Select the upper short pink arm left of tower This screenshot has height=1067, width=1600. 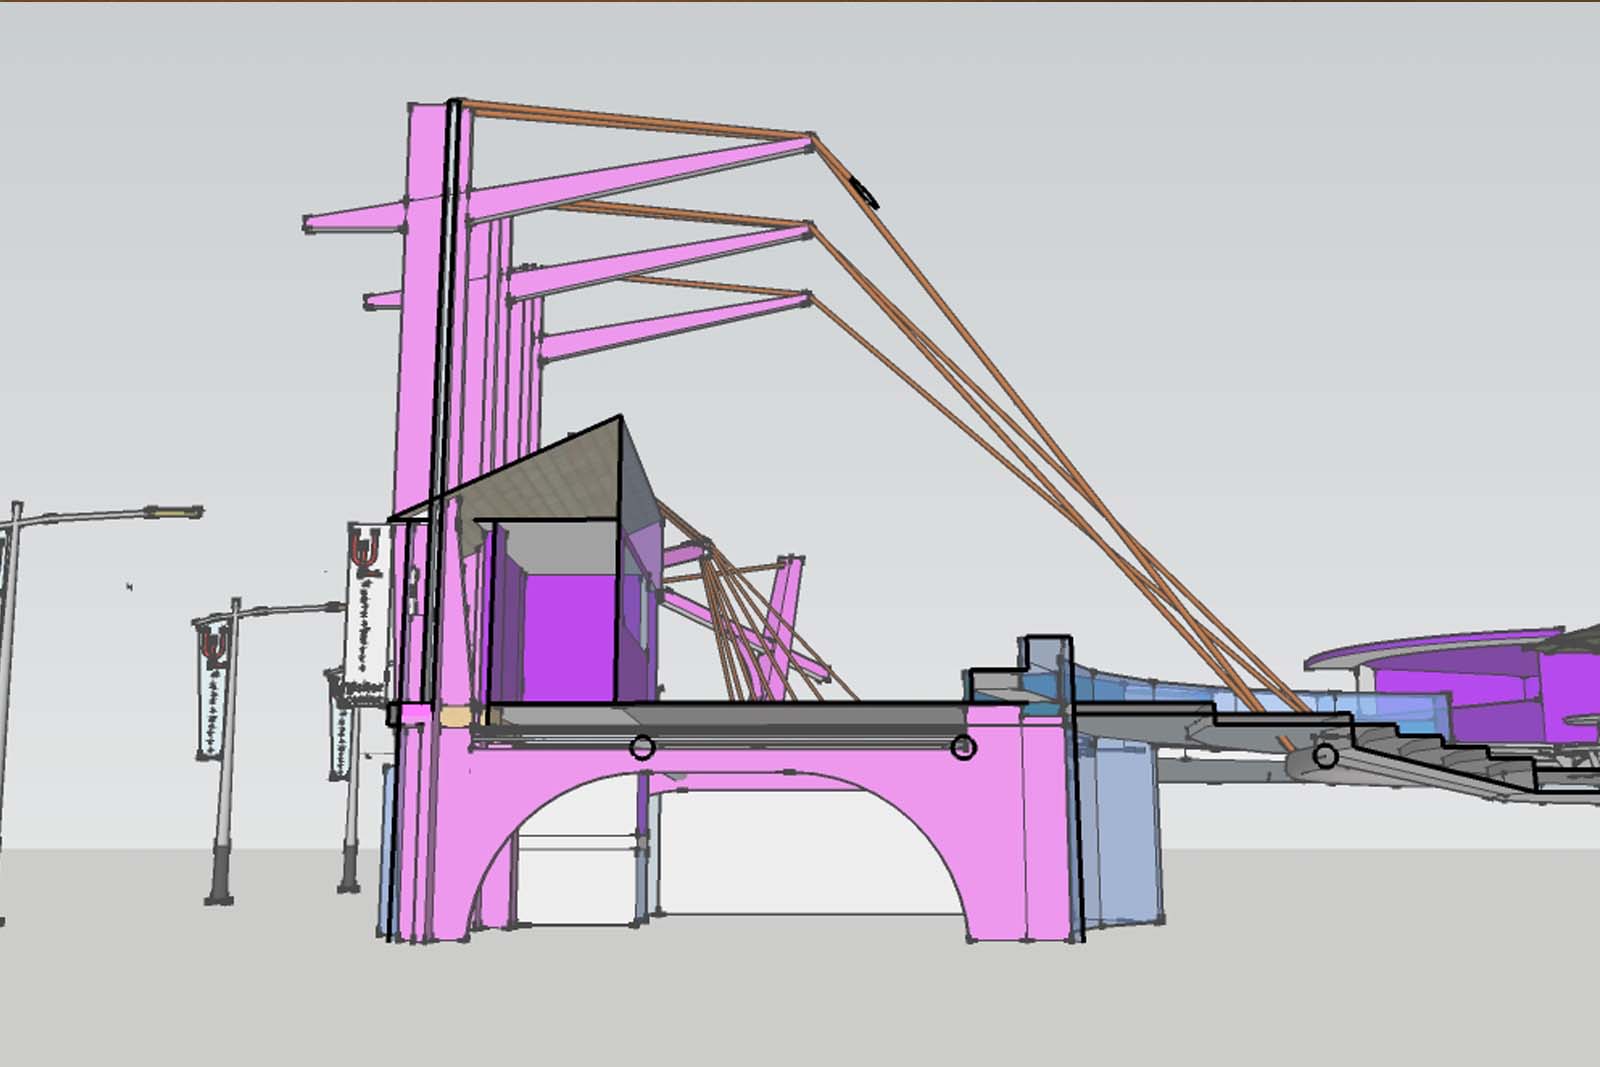pos(355,222)
